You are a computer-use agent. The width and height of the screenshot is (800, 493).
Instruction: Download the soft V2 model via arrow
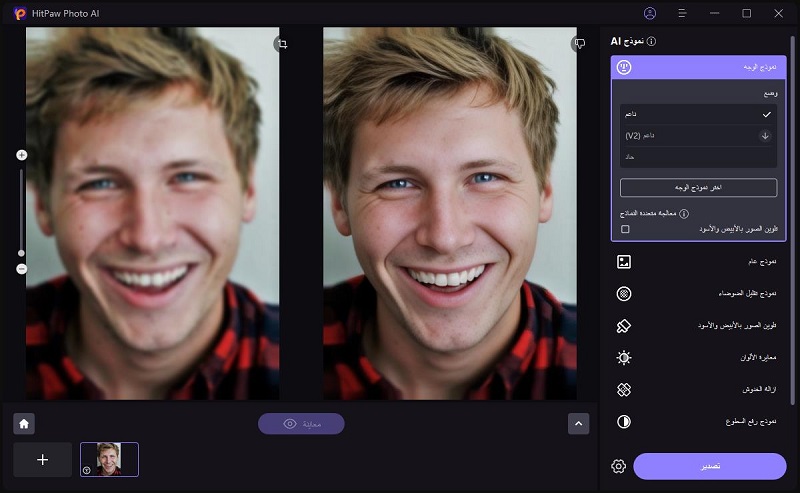pos(765,136)
